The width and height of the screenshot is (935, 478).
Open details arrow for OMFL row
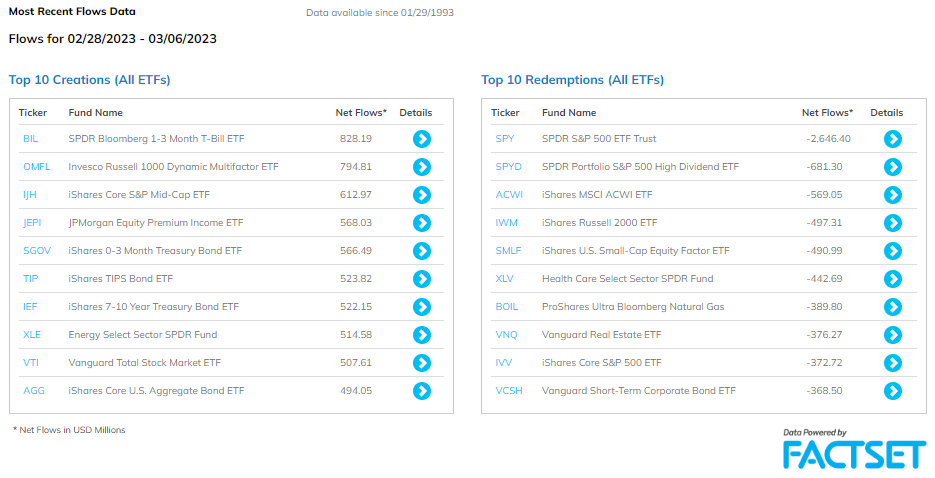(x=422, y=167)
